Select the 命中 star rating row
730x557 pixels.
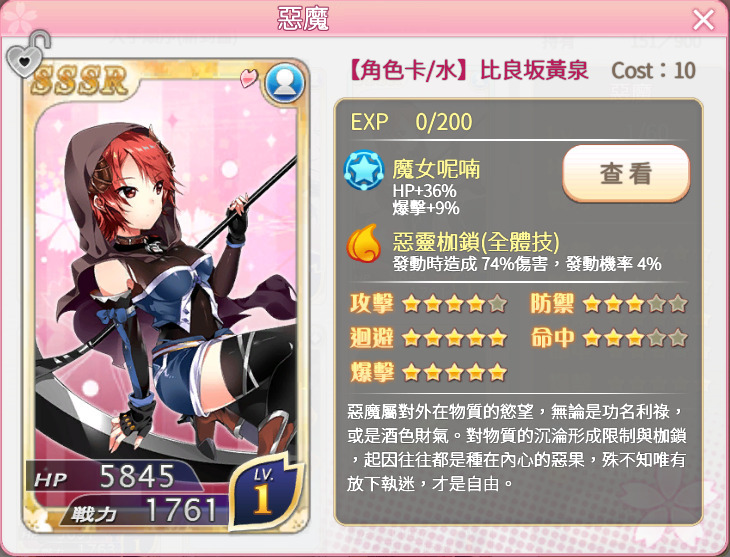click(x=609, y=338)
